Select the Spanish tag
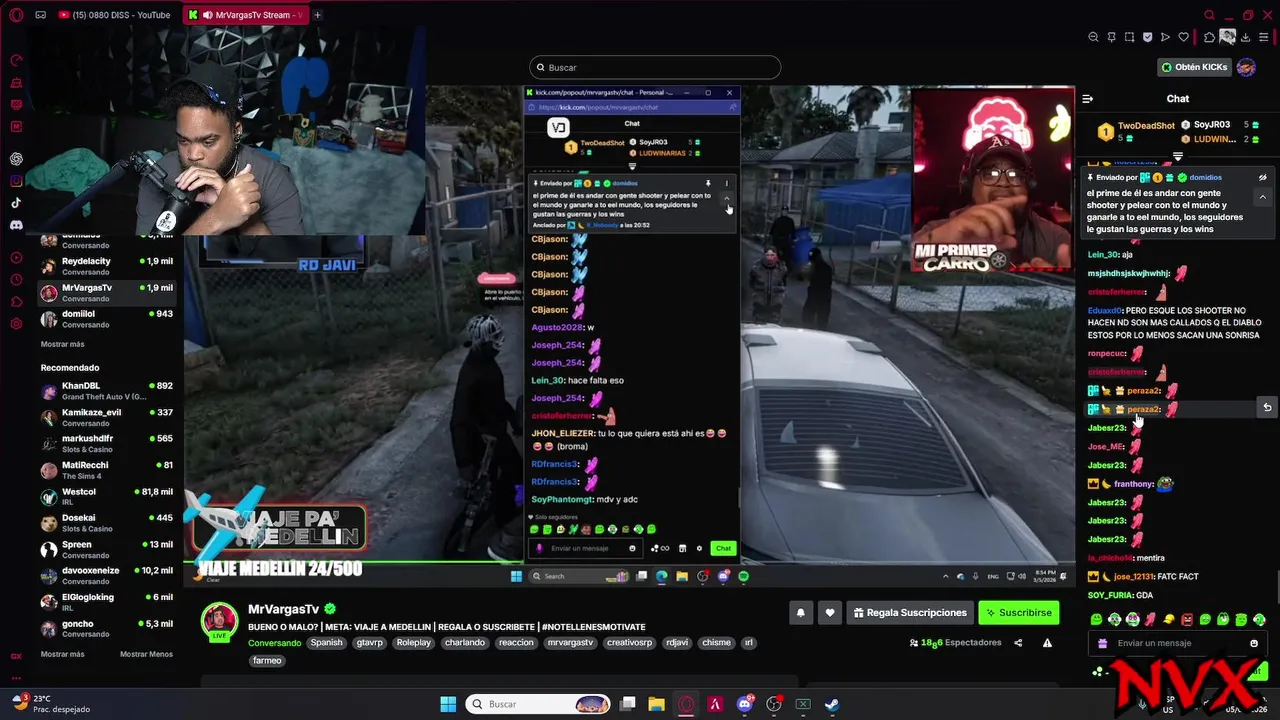Viewport: 1280px width, 720px height. 326,643
